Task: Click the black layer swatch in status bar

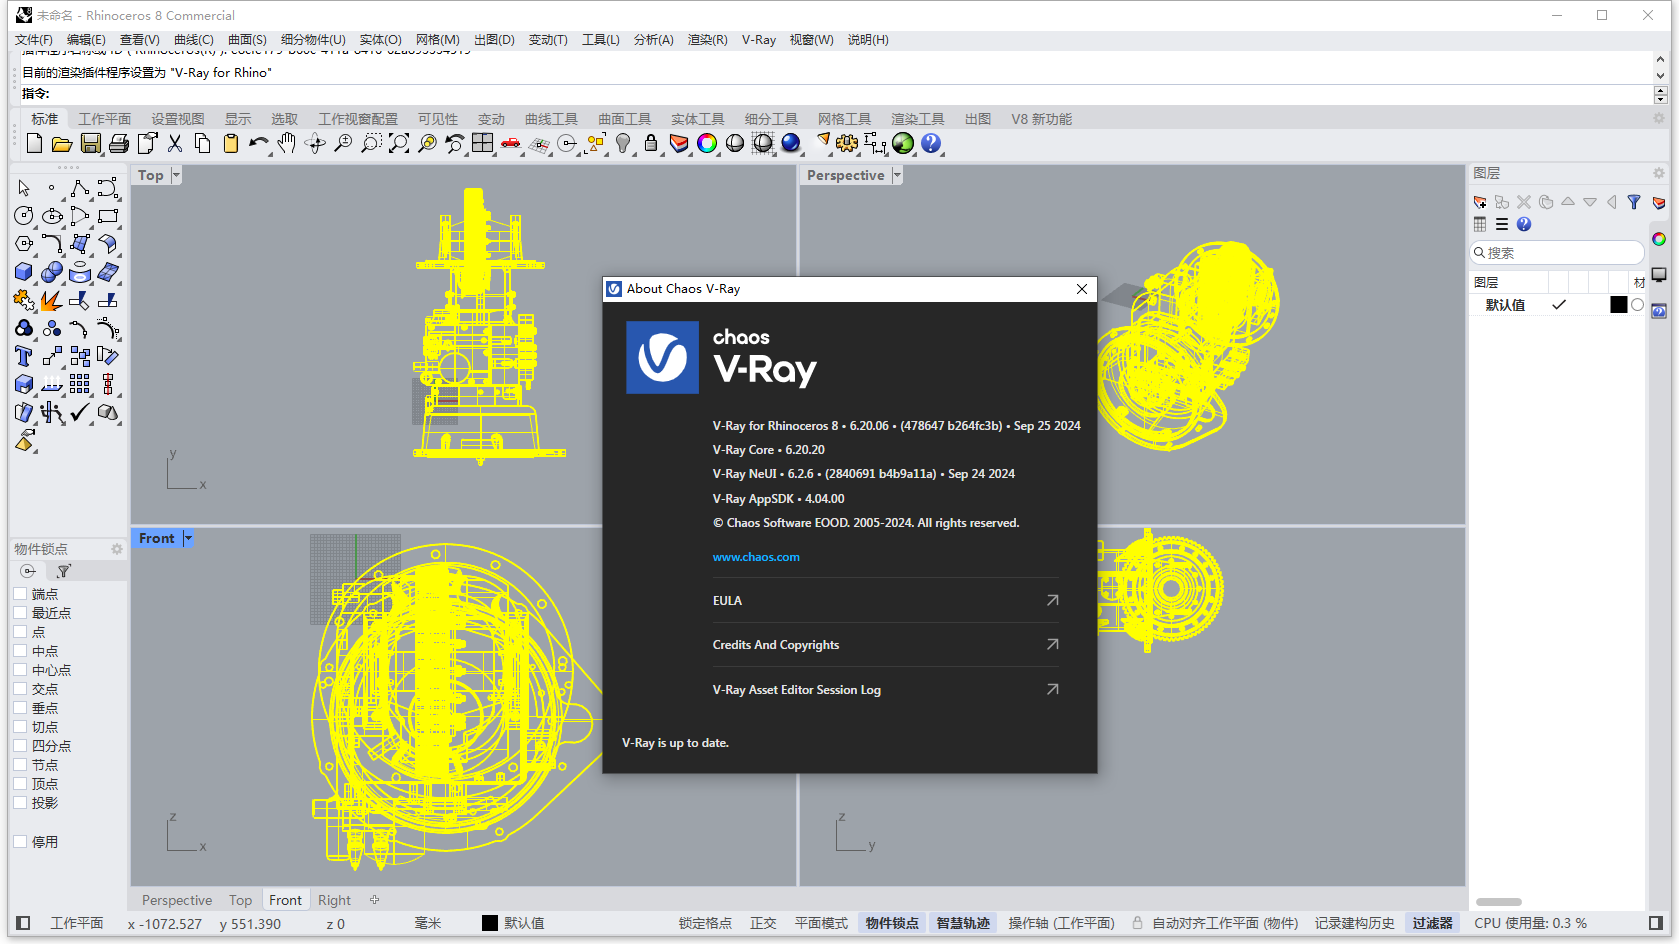Action: click(x=489, y=923)
